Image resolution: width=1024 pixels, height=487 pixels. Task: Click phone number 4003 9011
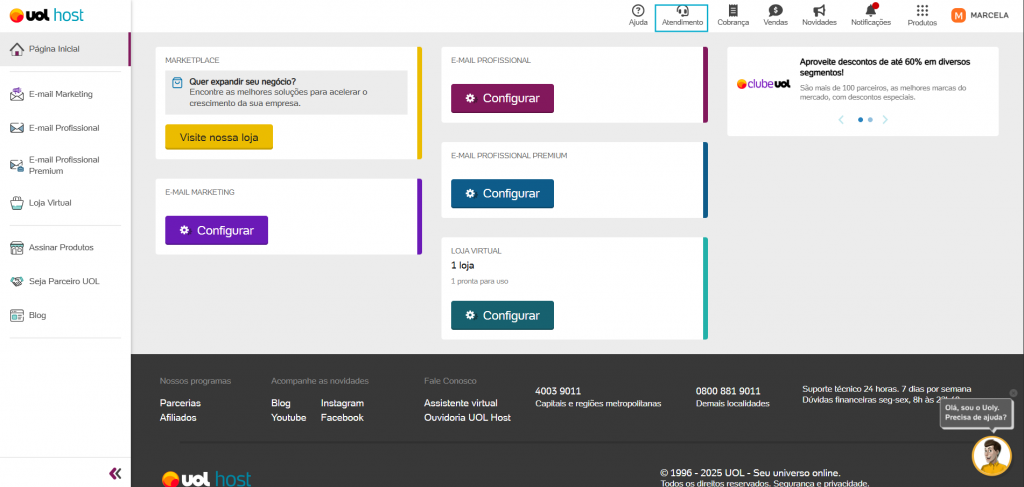pyautogui.click(x=558, y=391)
